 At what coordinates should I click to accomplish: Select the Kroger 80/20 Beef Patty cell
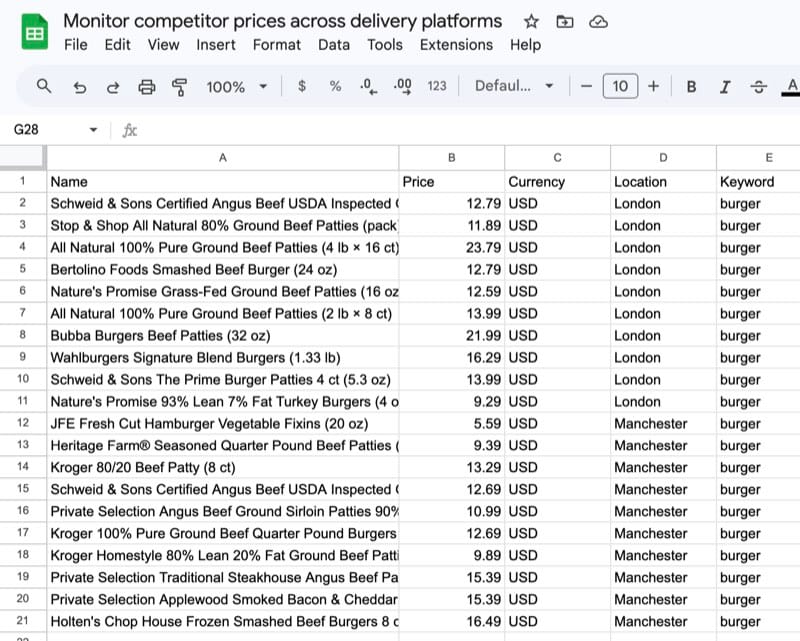(x=222, y=467)
